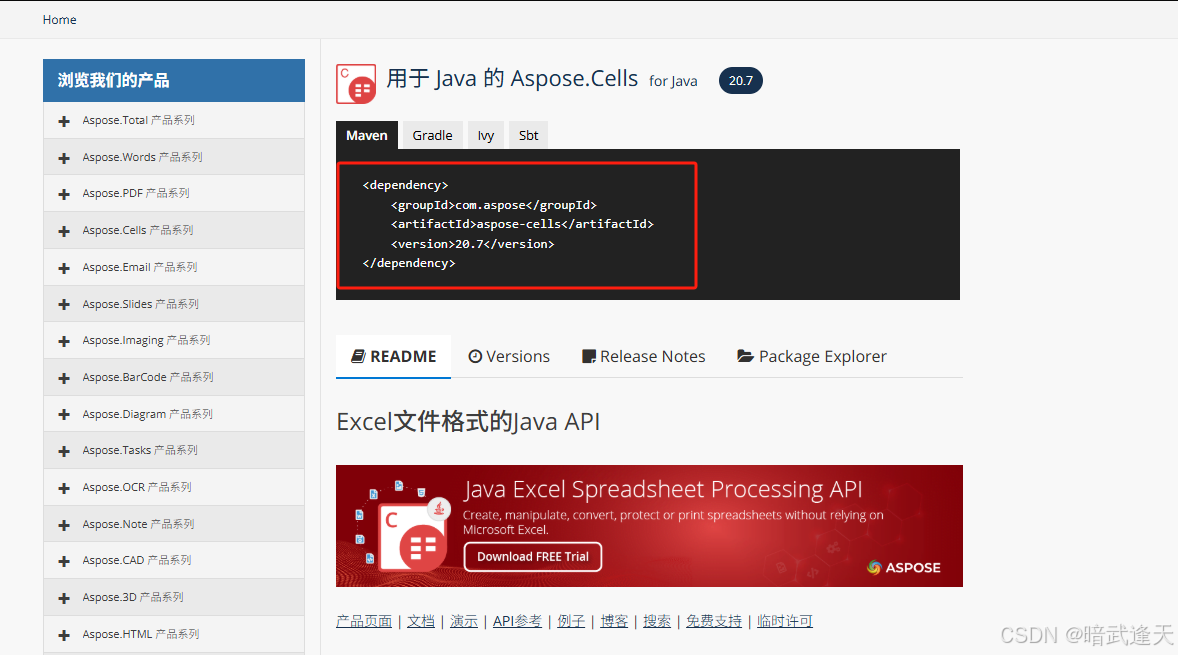Screen dimensions: 1178x655
Task: Click the Package Explorer folder icon
Action: coord(745,356)
